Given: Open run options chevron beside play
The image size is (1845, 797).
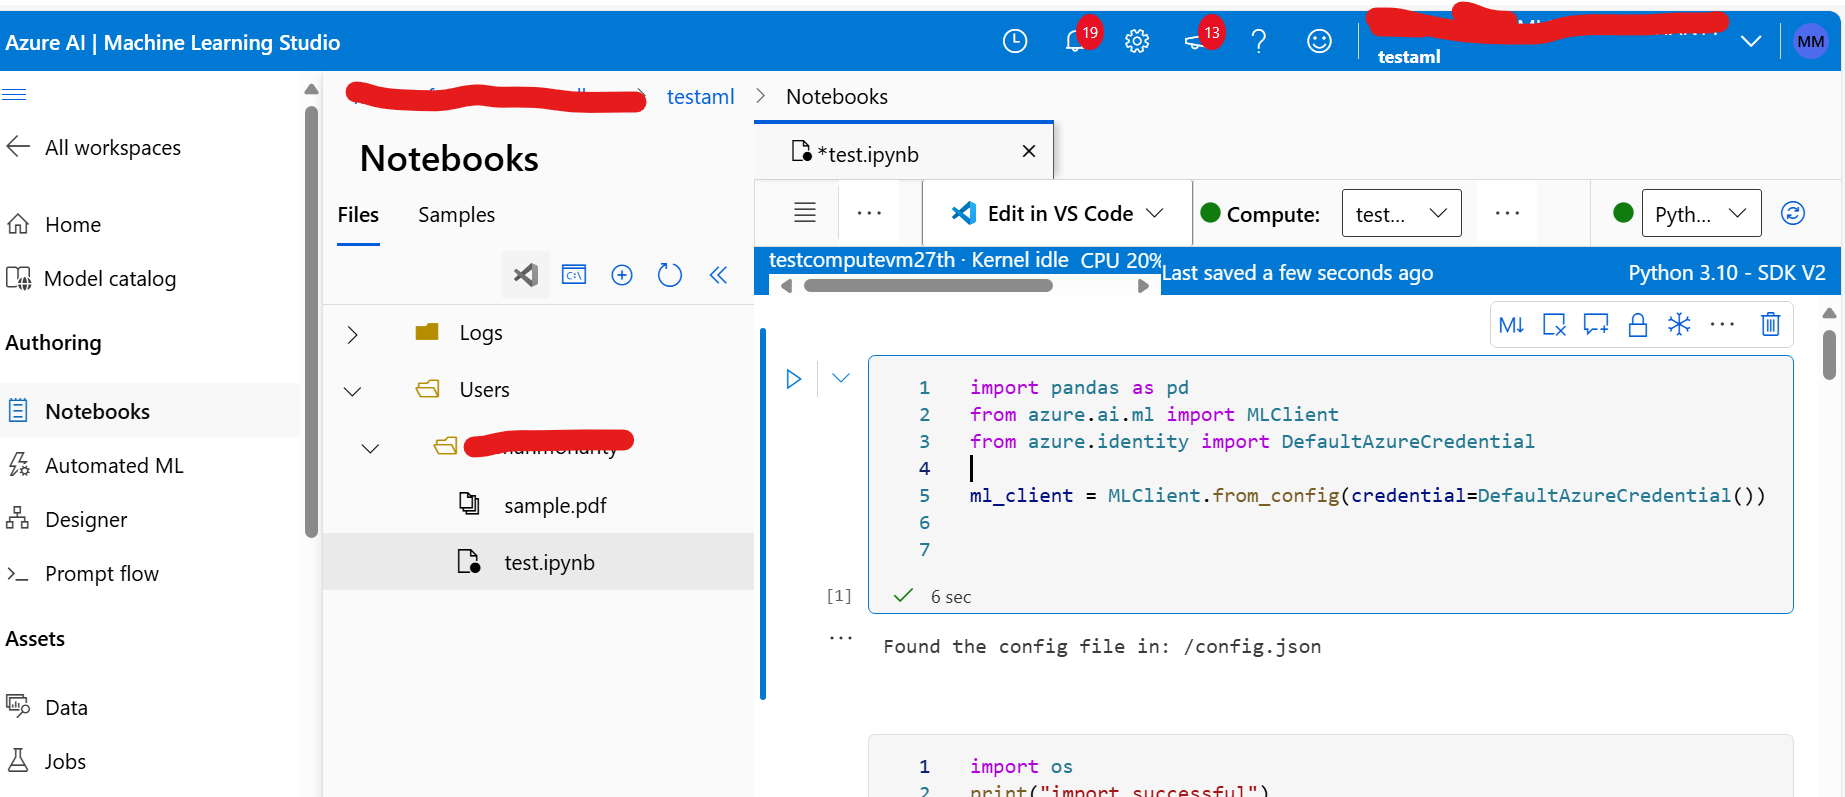Looking at the screenshot, I should [841, 378].
